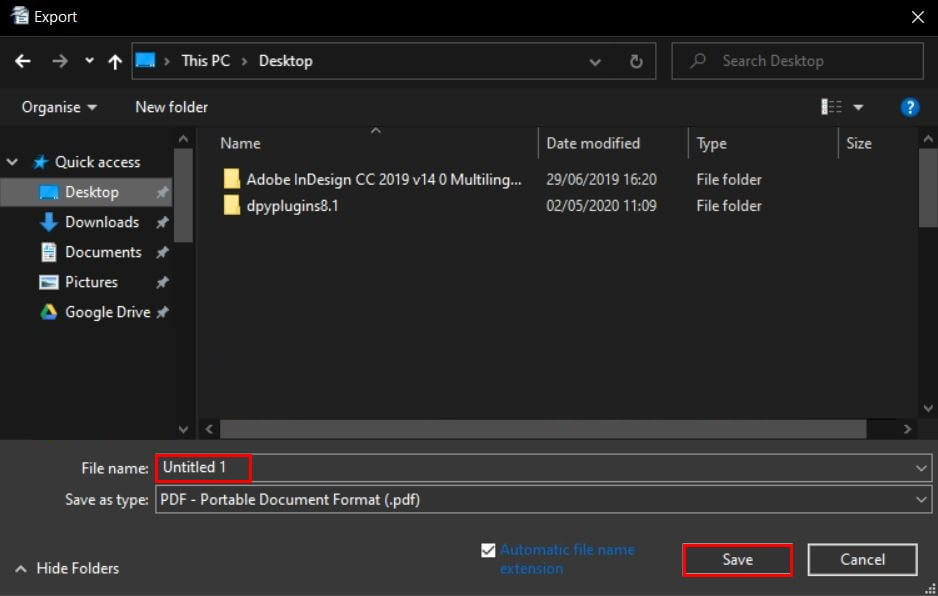938x596 pixels.
Task: Click the search magnifier icon
Action: (697, 61)
